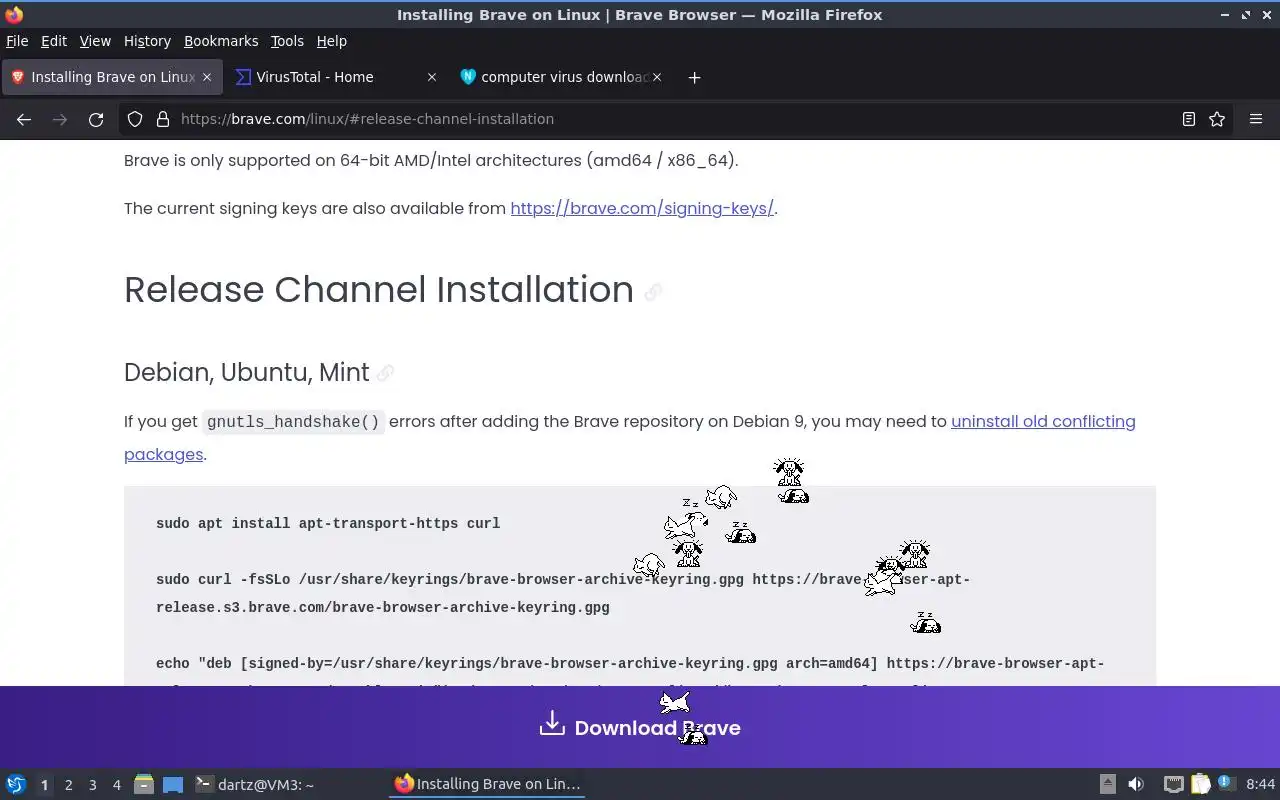The width and height of the screenshot is (1280, 800).
Task: Switch to workspace 4
Action: (116, 785)
